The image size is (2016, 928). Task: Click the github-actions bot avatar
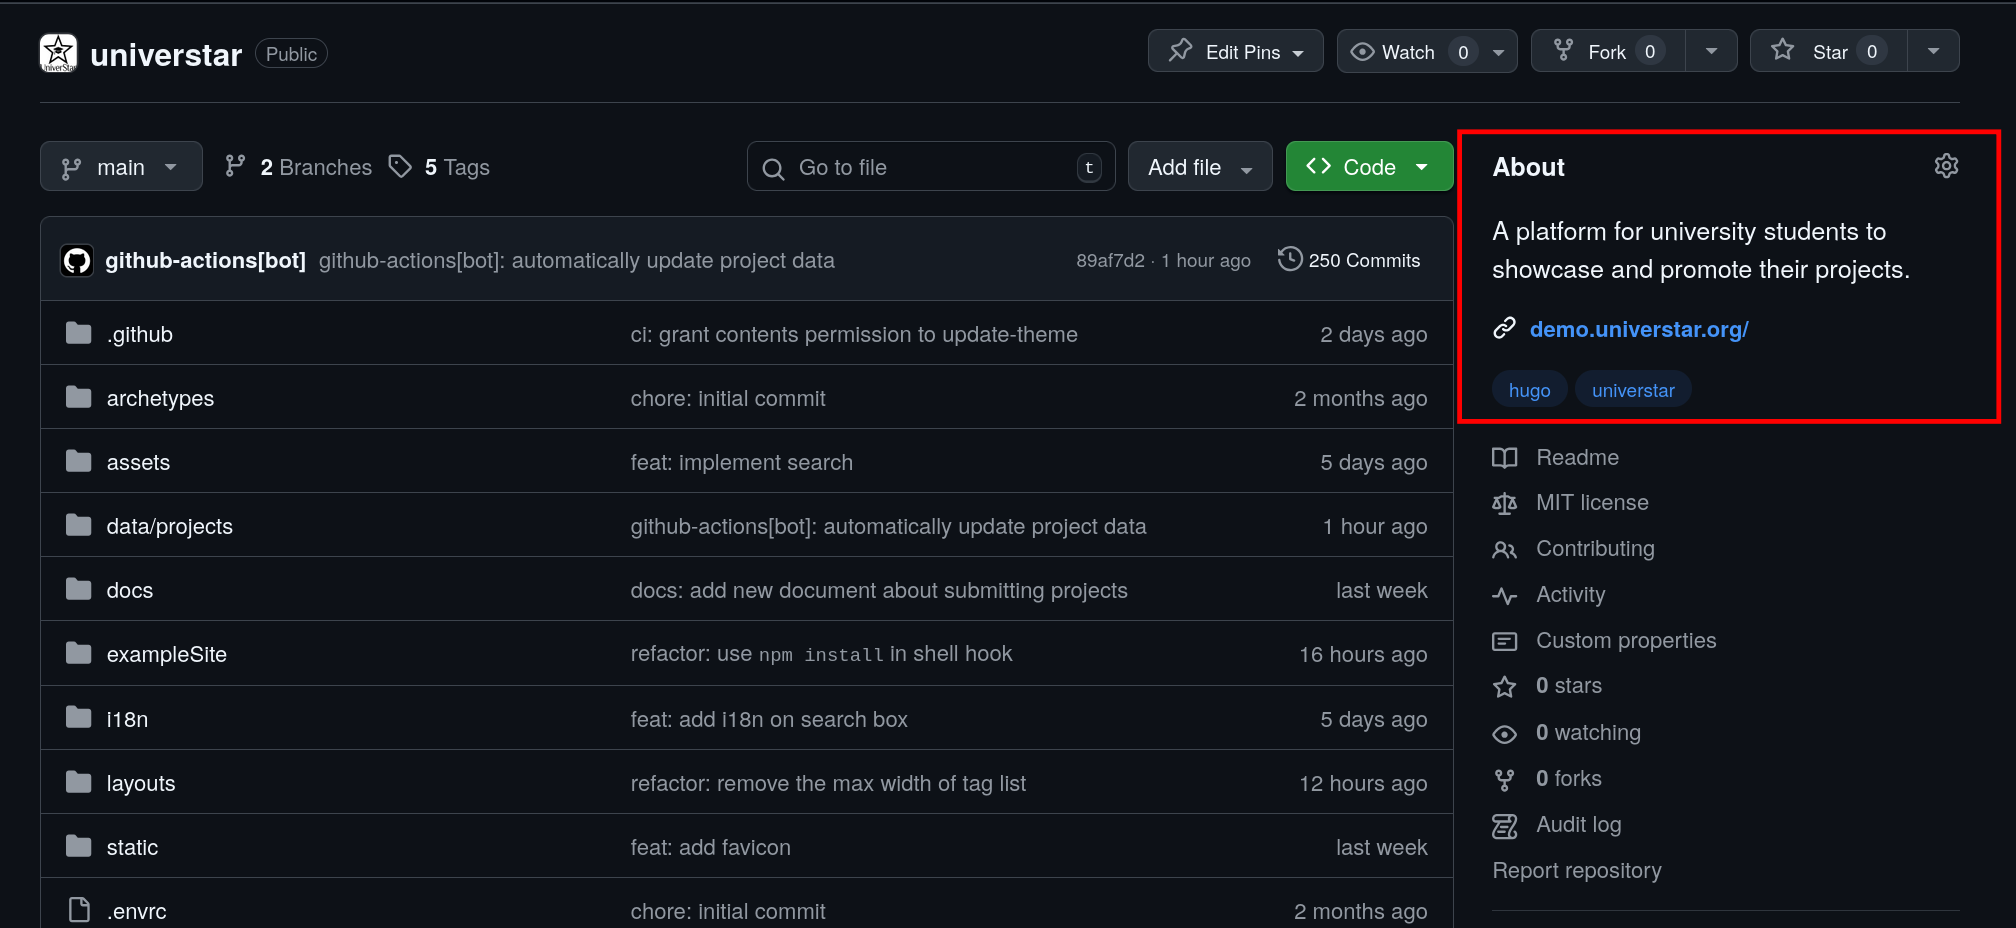(x=77, y=261)
